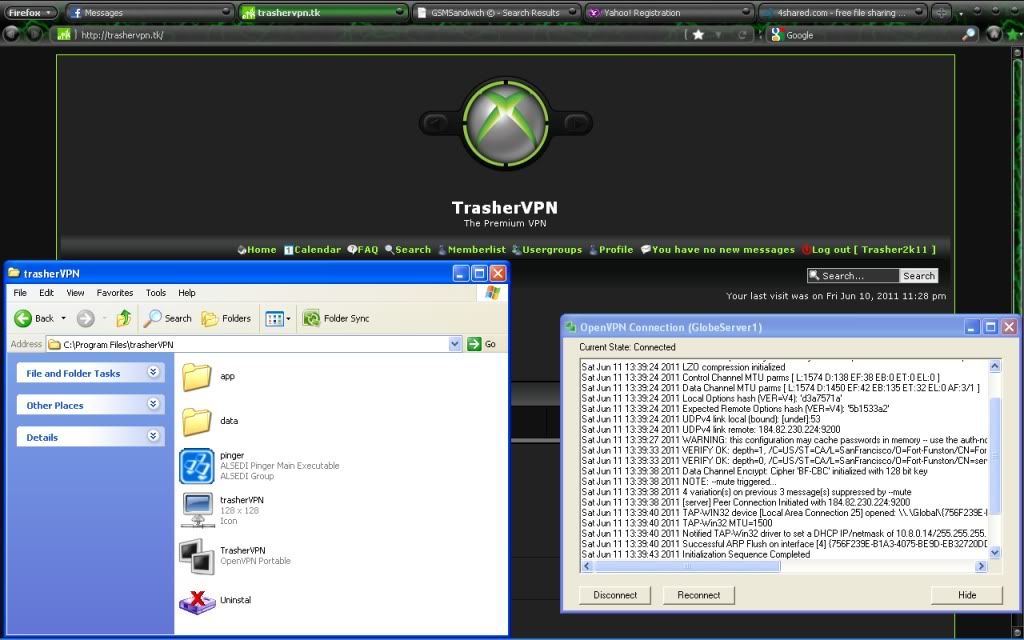Click the Explorer Search toolbar button

tap(168, 318)
